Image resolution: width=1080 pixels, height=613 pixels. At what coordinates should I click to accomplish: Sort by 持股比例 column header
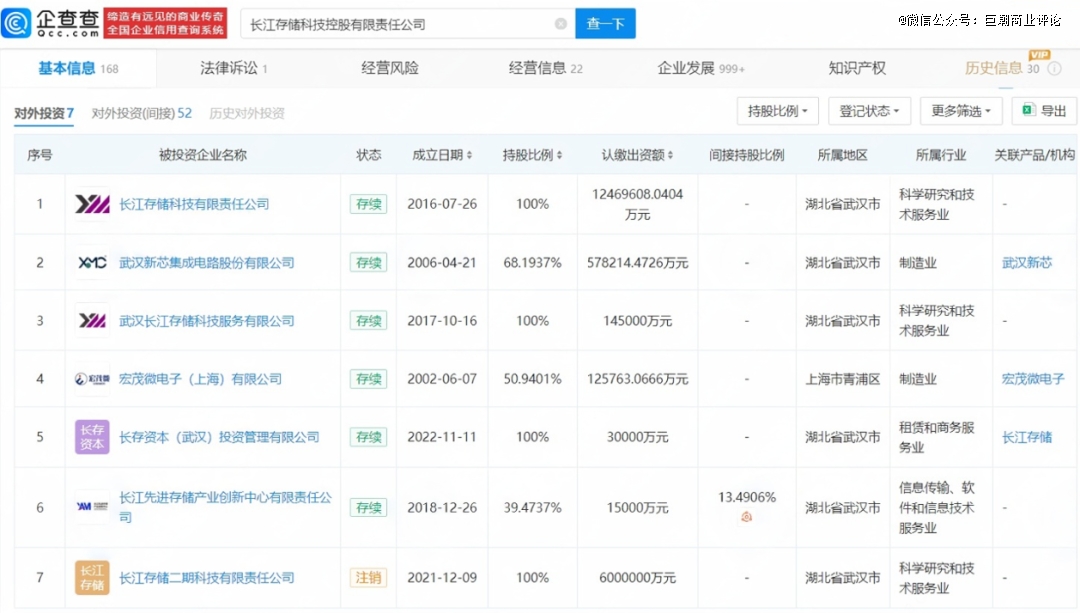(532, 155)
